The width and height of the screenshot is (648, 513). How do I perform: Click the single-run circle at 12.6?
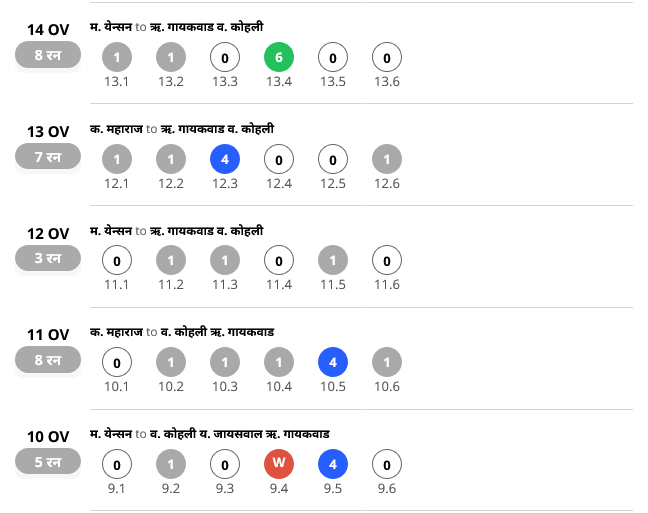click(x=386, y=160)
